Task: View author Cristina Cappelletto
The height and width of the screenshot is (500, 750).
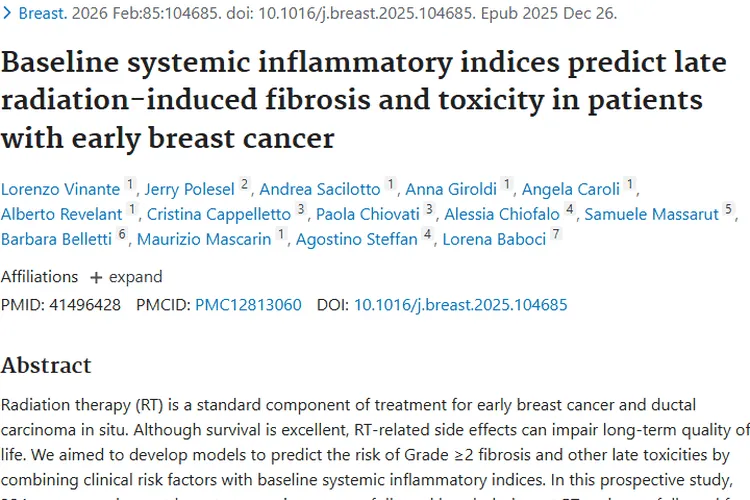Action: point(219,213)
